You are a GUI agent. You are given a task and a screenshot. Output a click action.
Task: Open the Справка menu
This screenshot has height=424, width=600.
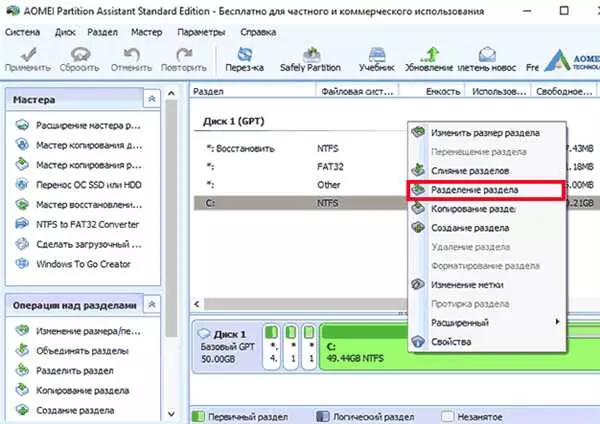258,32
